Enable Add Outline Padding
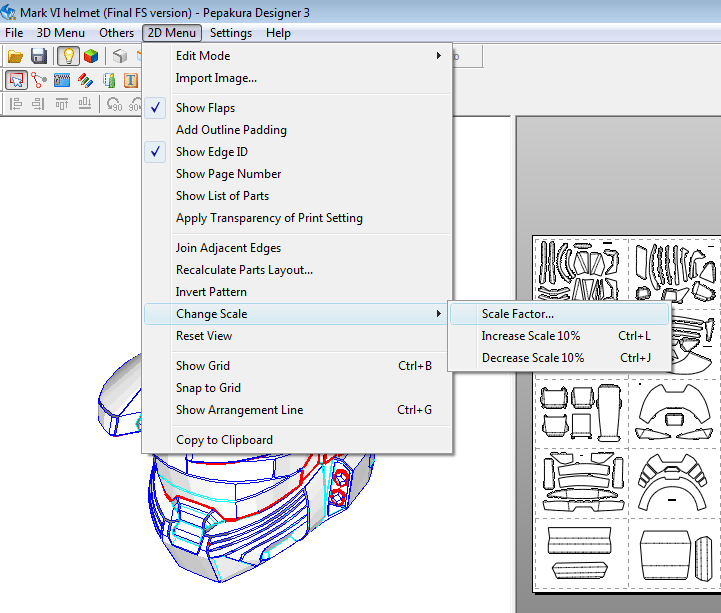Viewport: 721px width, 613px height. coord(298,130)
